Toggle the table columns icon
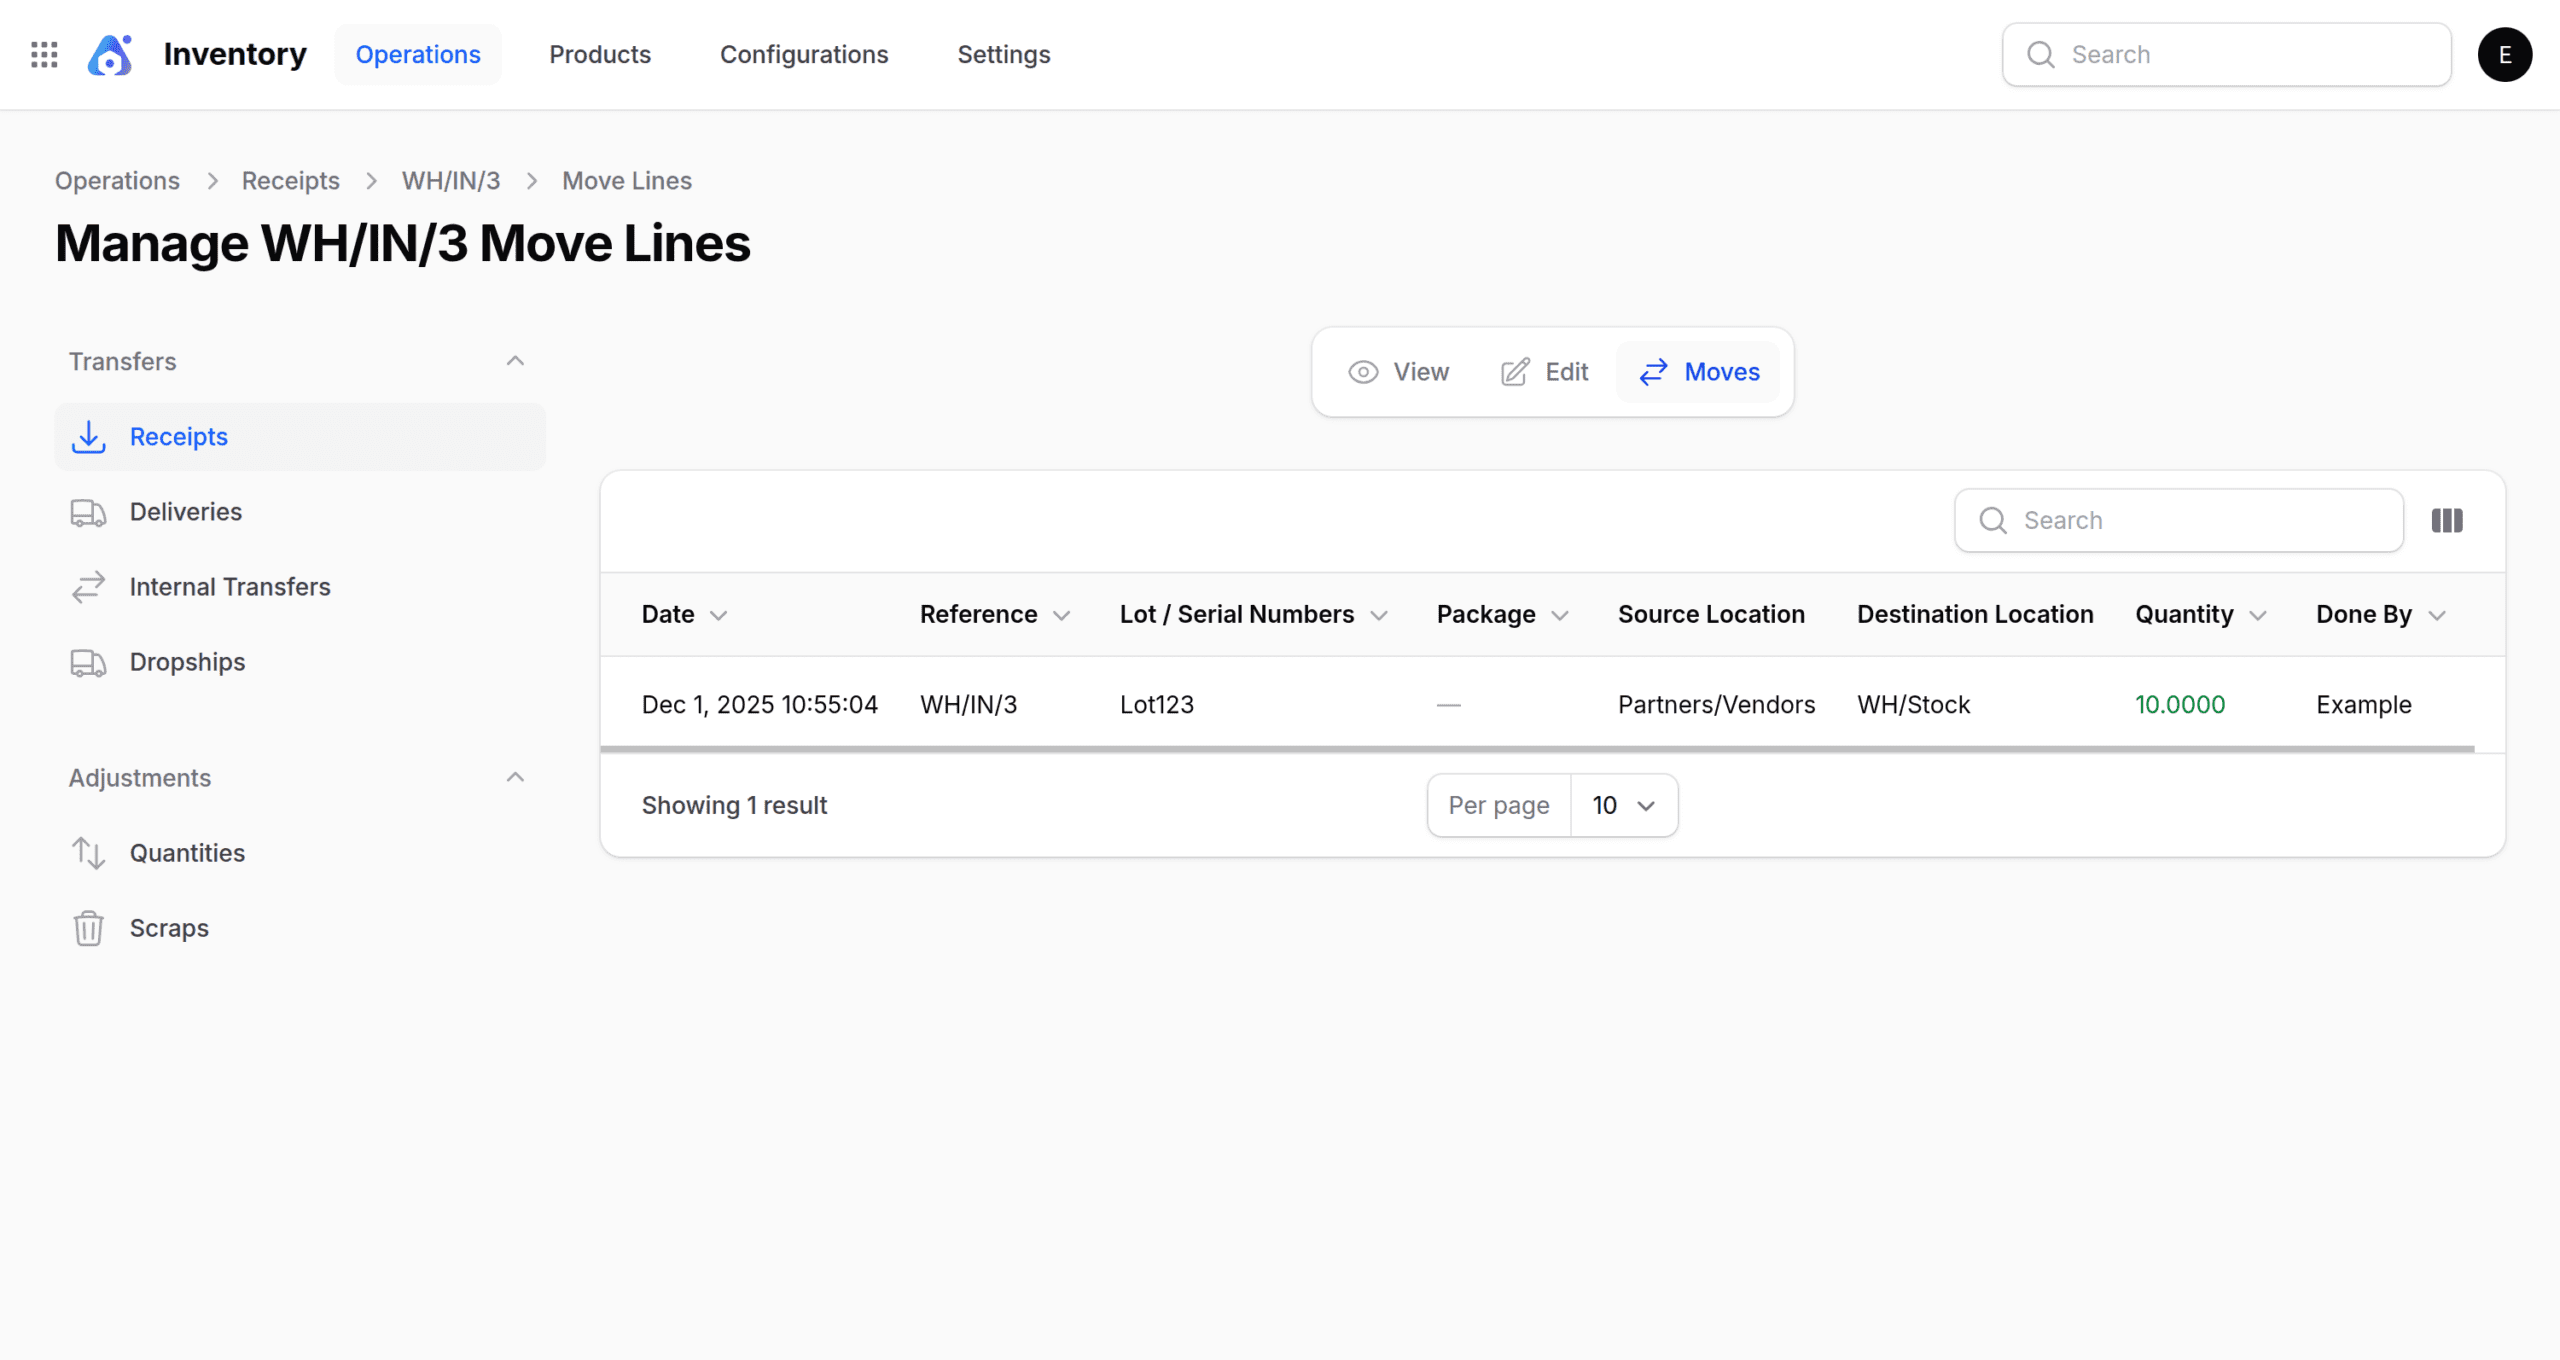The image size is (2560, 1360). click(x=2446, y=520)
